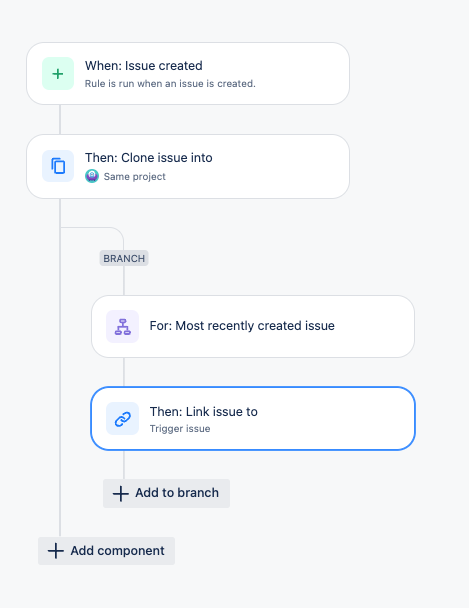Screen dimensions: 469x608
Task: Select the For: Most recently created issue card
Action: (x=253, y=326)
